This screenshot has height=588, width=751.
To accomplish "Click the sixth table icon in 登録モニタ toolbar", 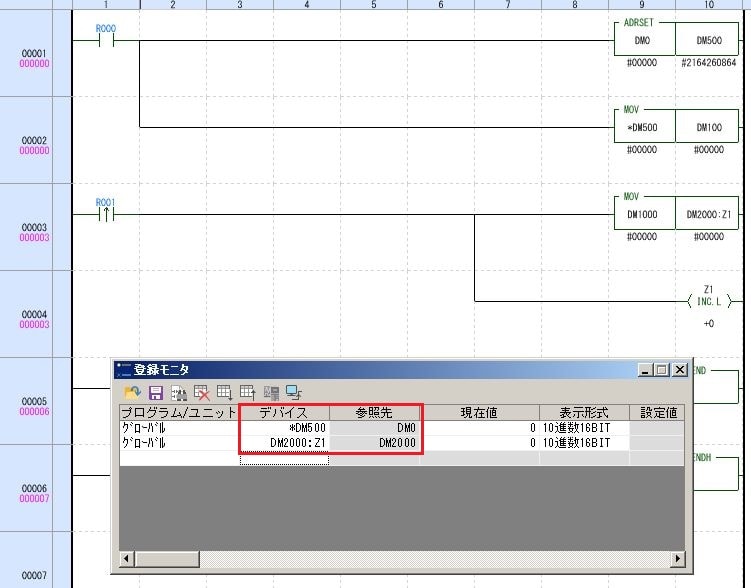I will pos(247,393).
